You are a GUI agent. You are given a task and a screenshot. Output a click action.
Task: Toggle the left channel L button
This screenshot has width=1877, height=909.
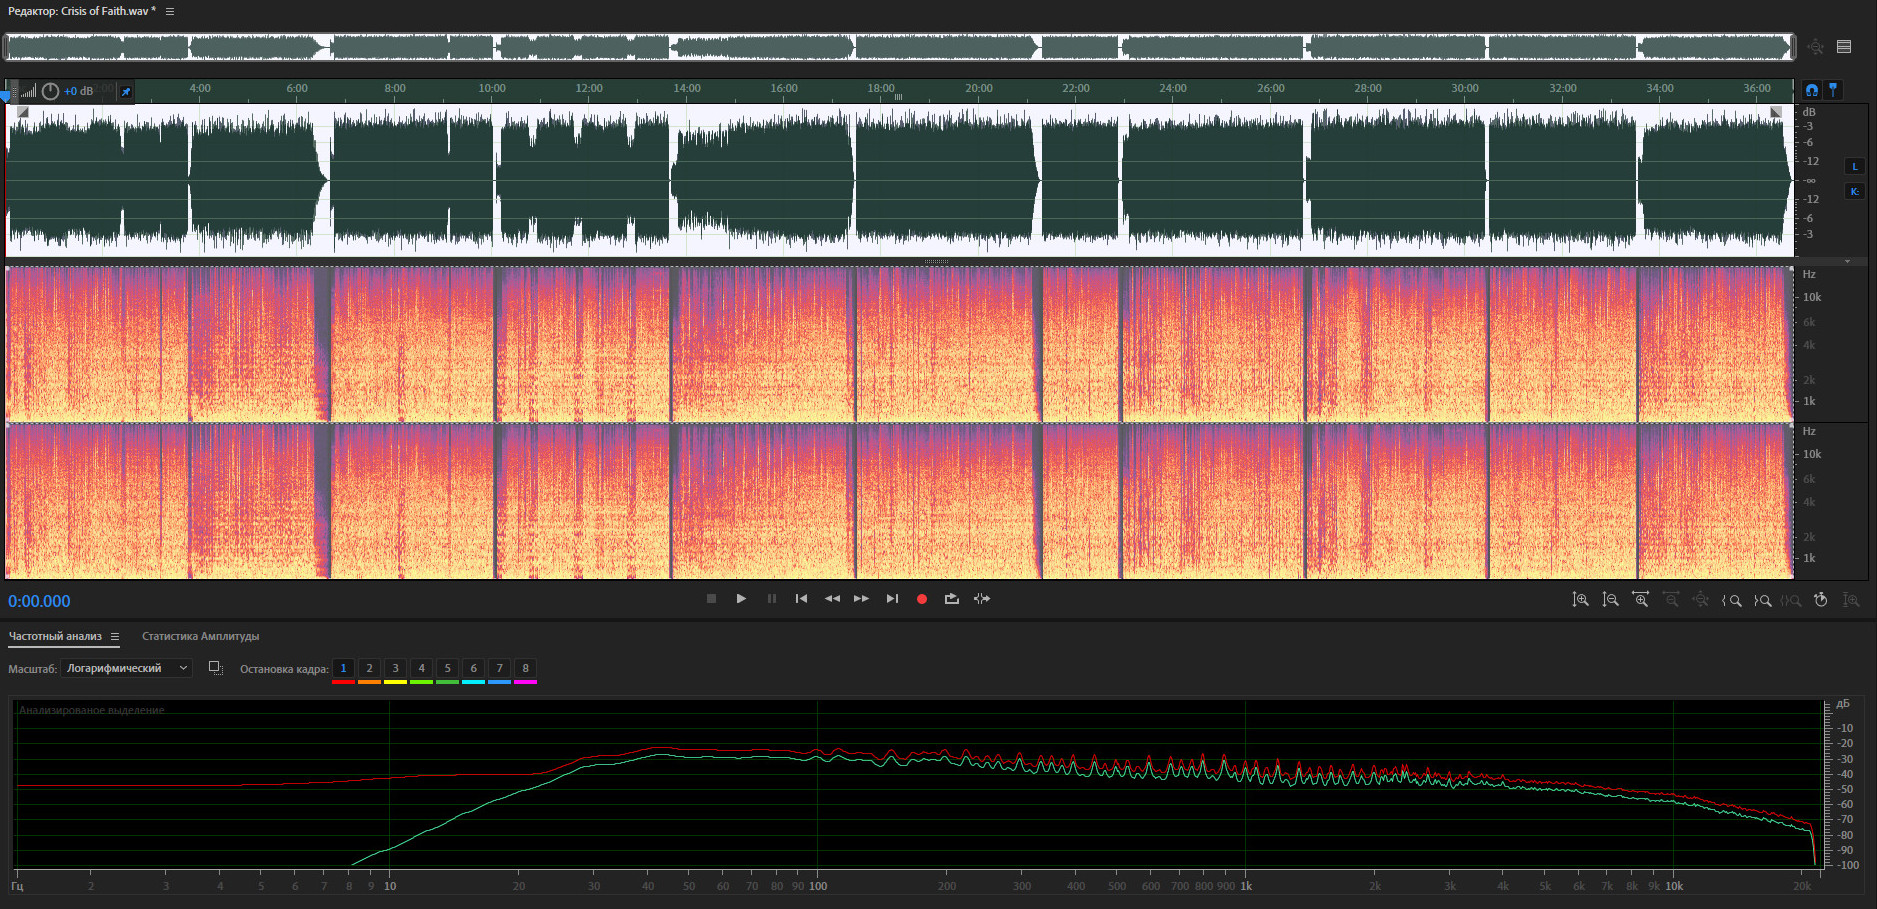coord(1855,167)
